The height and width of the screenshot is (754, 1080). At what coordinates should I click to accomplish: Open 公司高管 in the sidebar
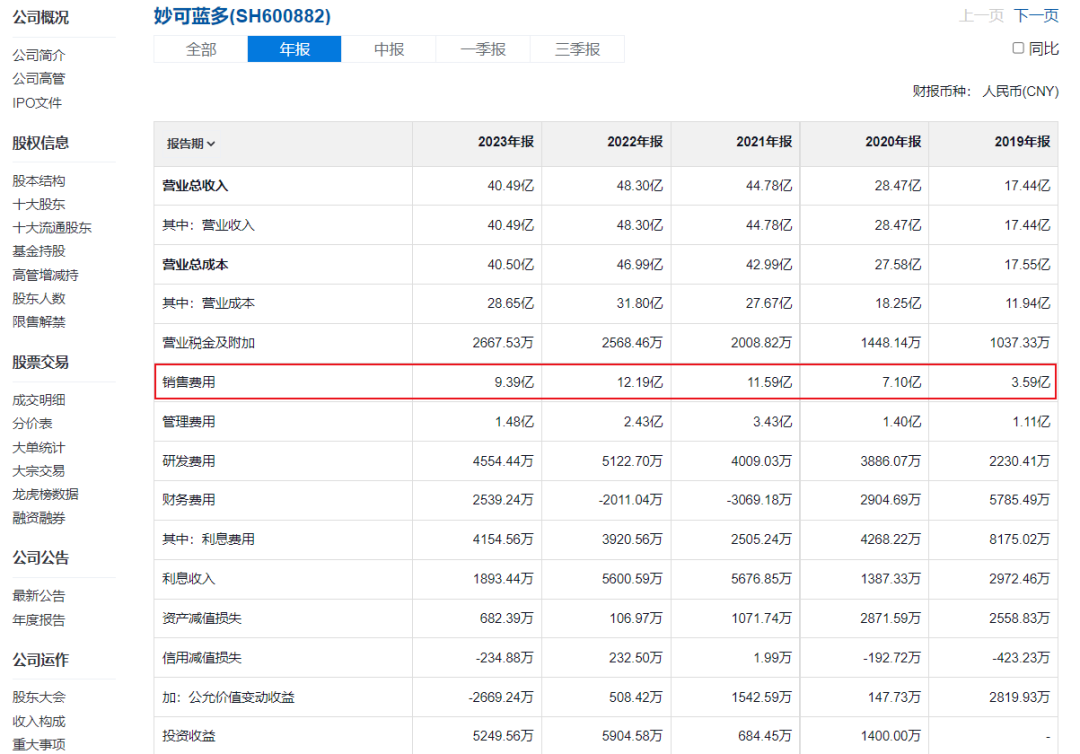(39, 78)
